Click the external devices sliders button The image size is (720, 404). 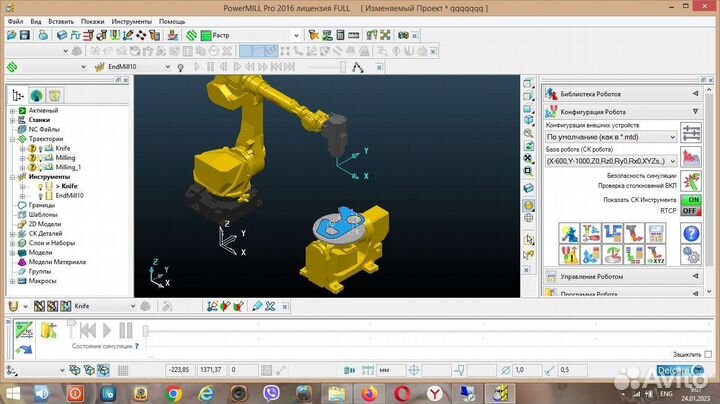click(x=691, y=133)
